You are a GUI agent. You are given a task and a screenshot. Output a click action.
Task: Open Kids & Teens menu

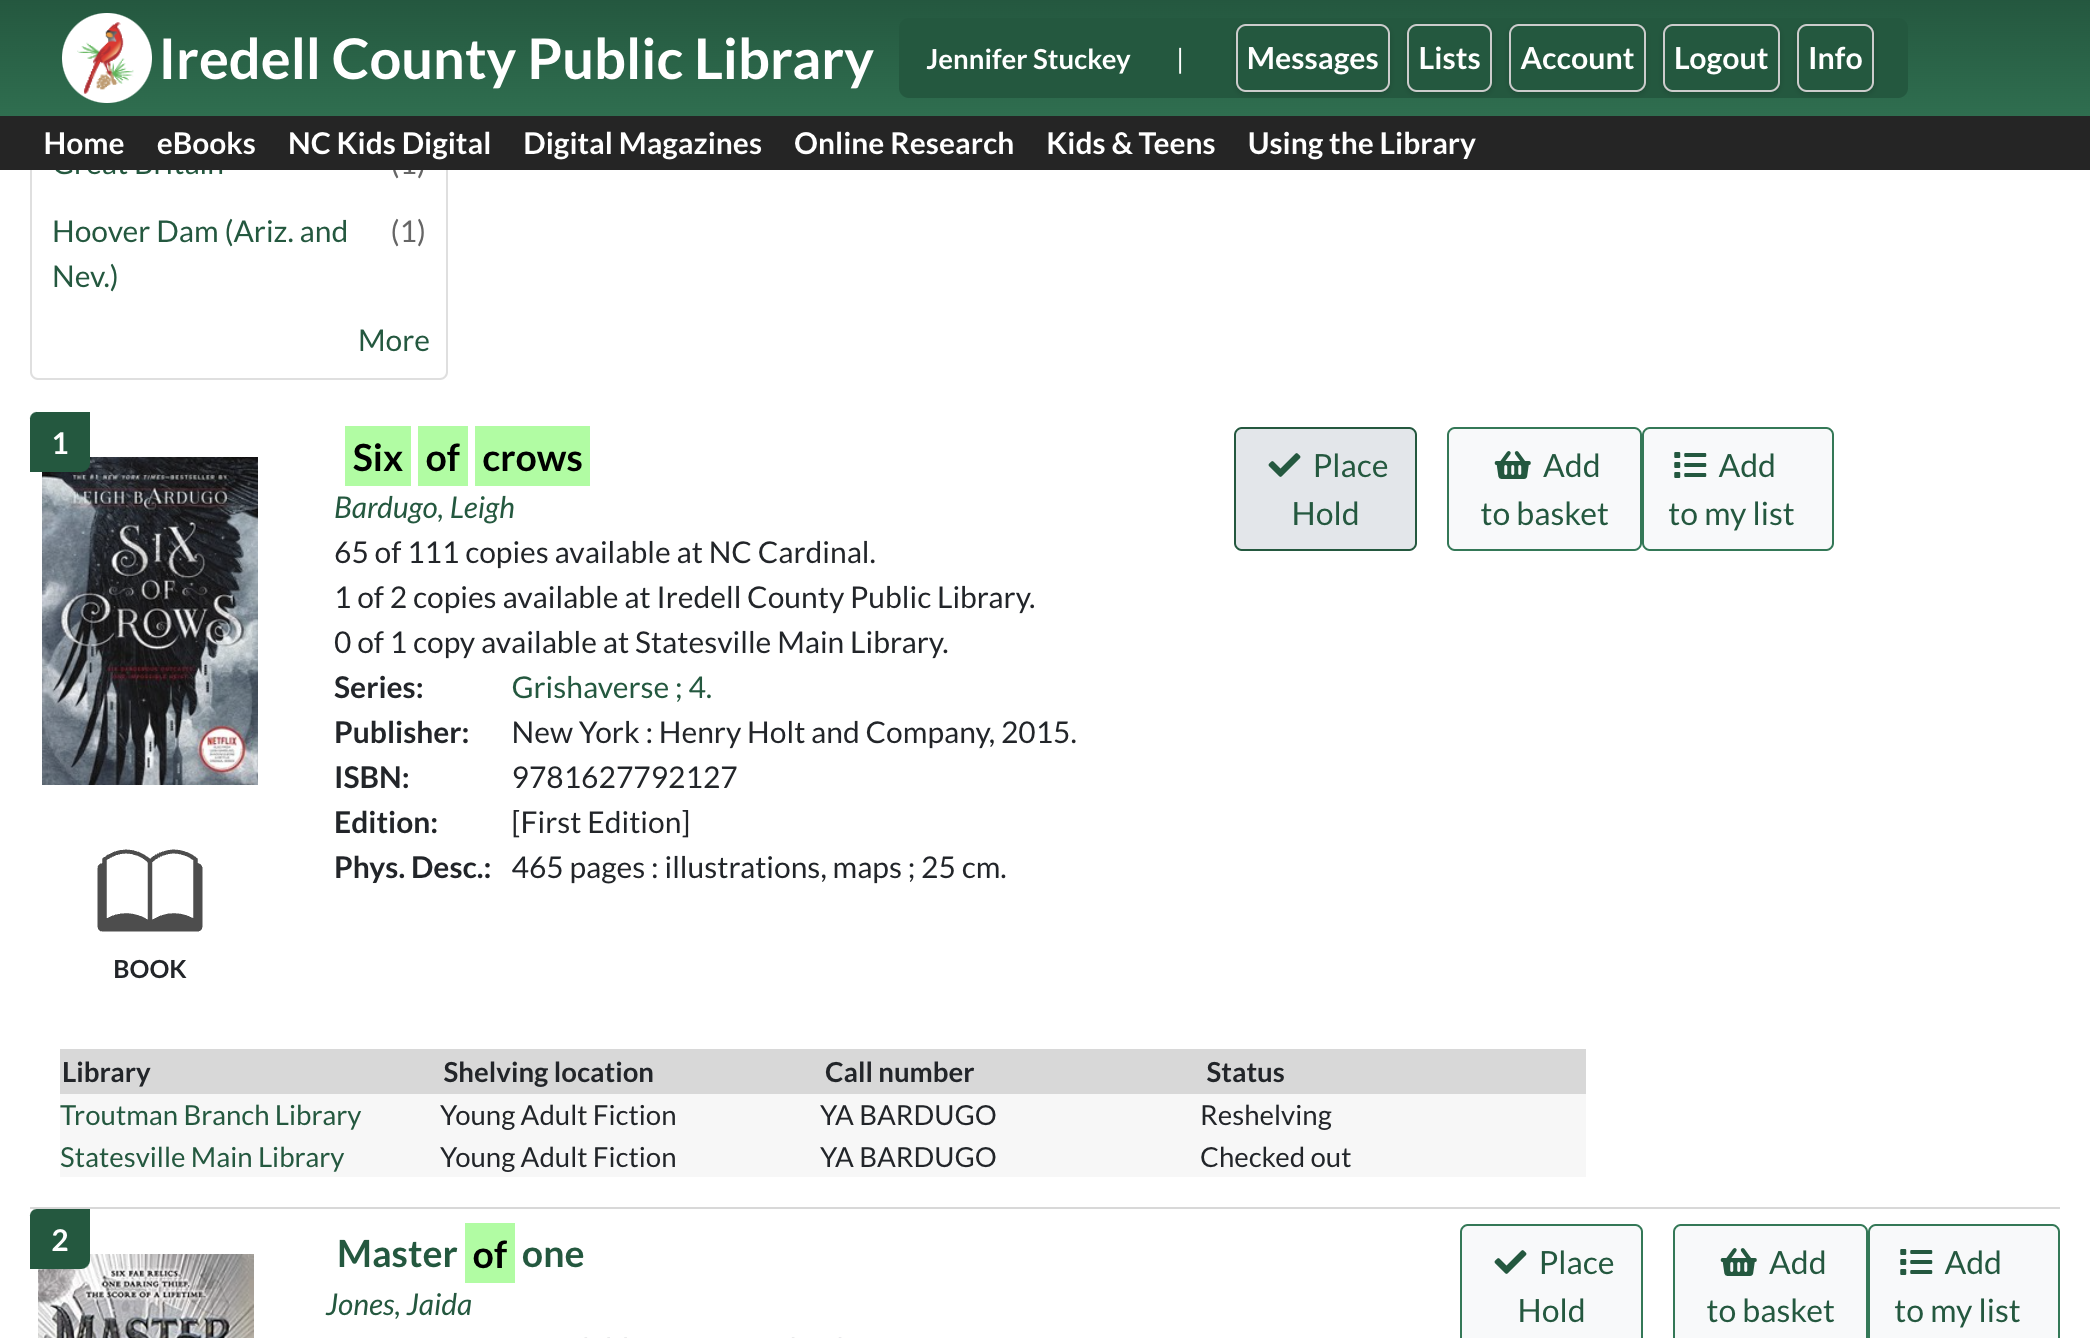pyautogui.click(x=1130, y=143)
